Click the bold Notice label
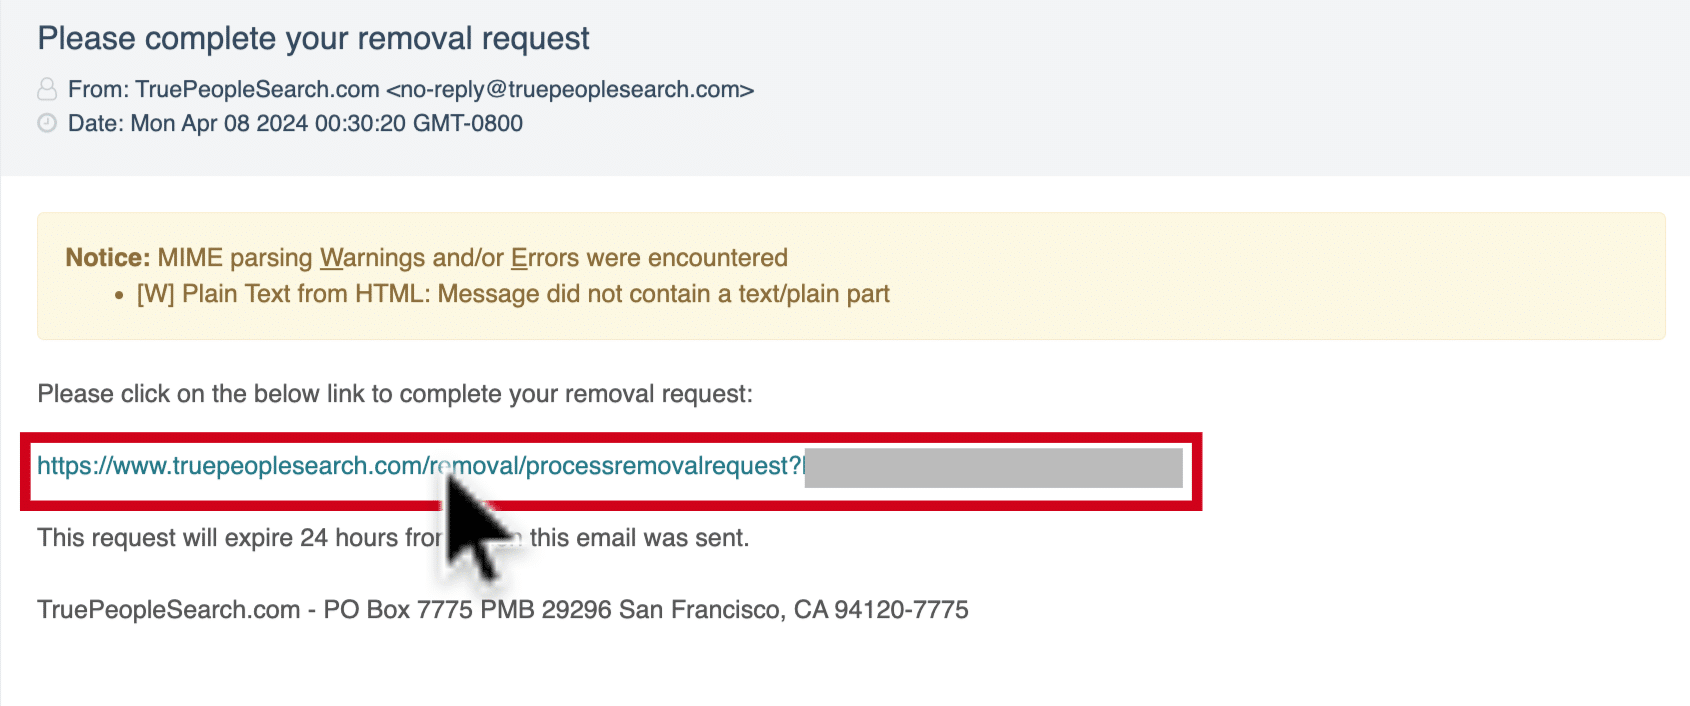The image size is (1690, 706). [107, 258]
